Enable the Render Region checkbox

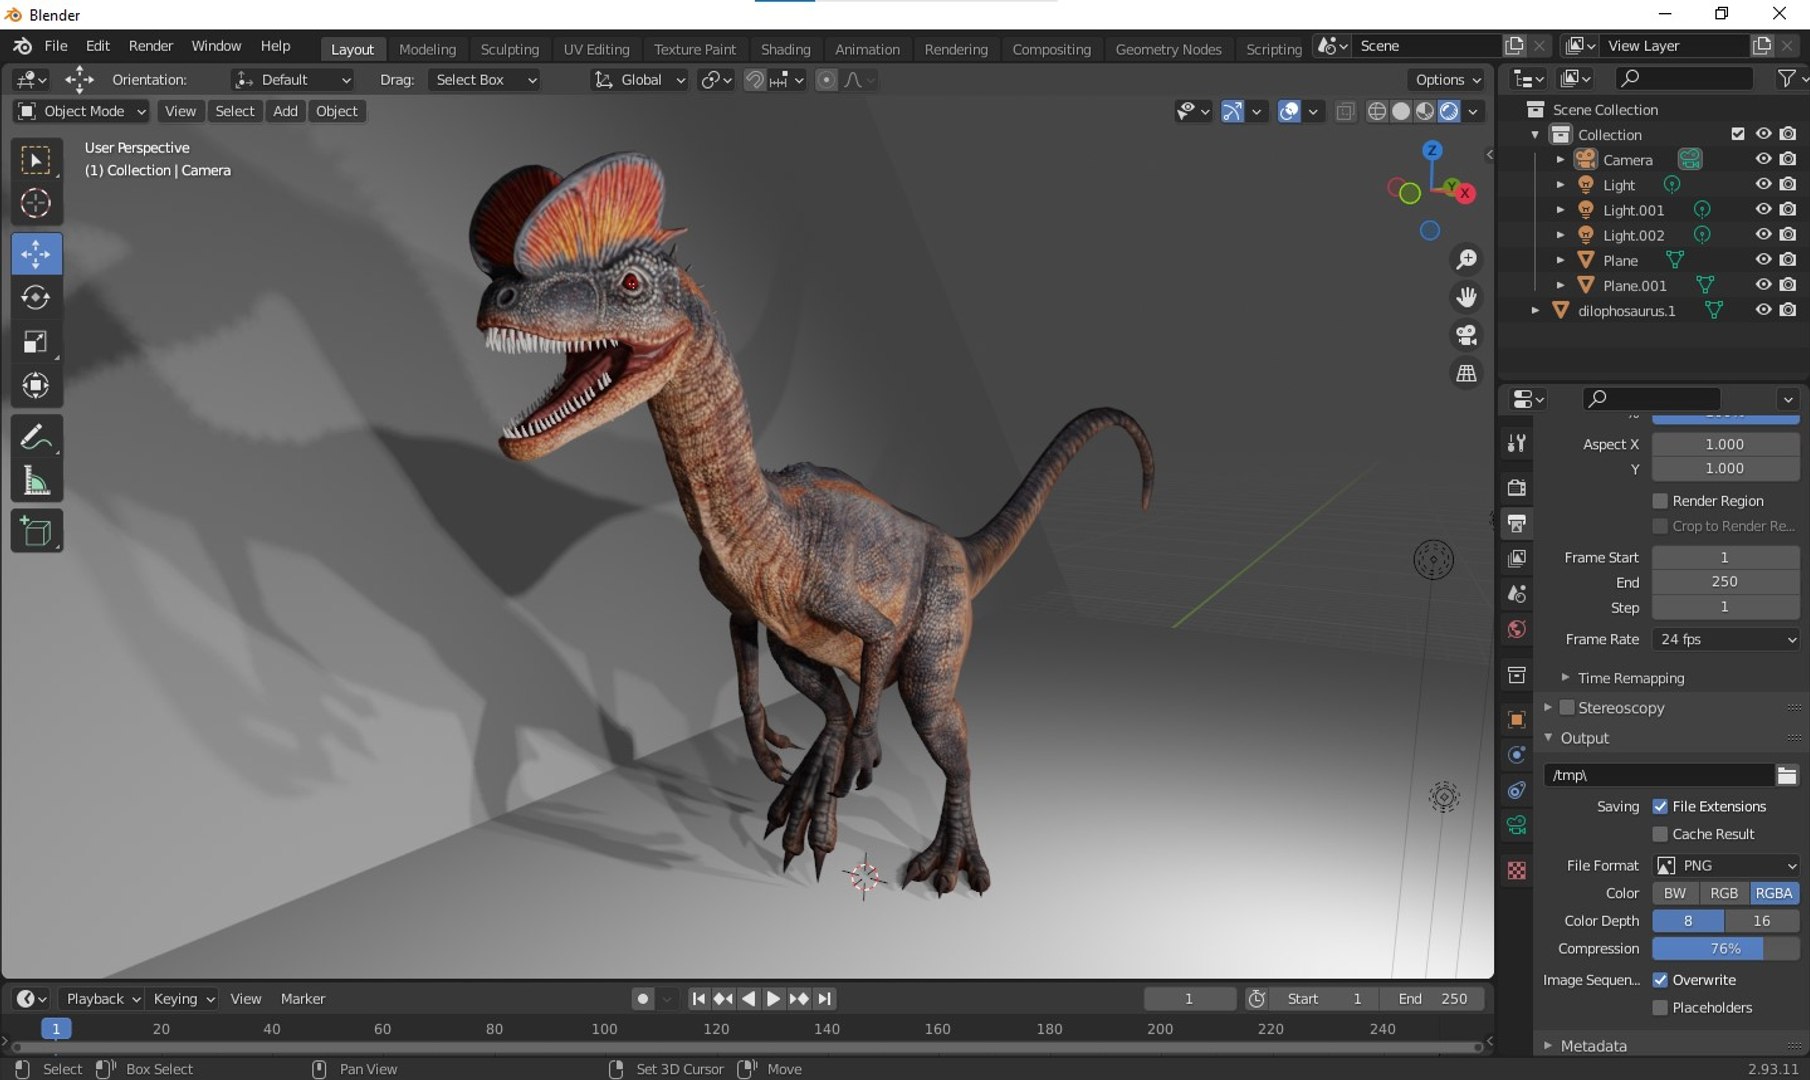pos(1660,501)
